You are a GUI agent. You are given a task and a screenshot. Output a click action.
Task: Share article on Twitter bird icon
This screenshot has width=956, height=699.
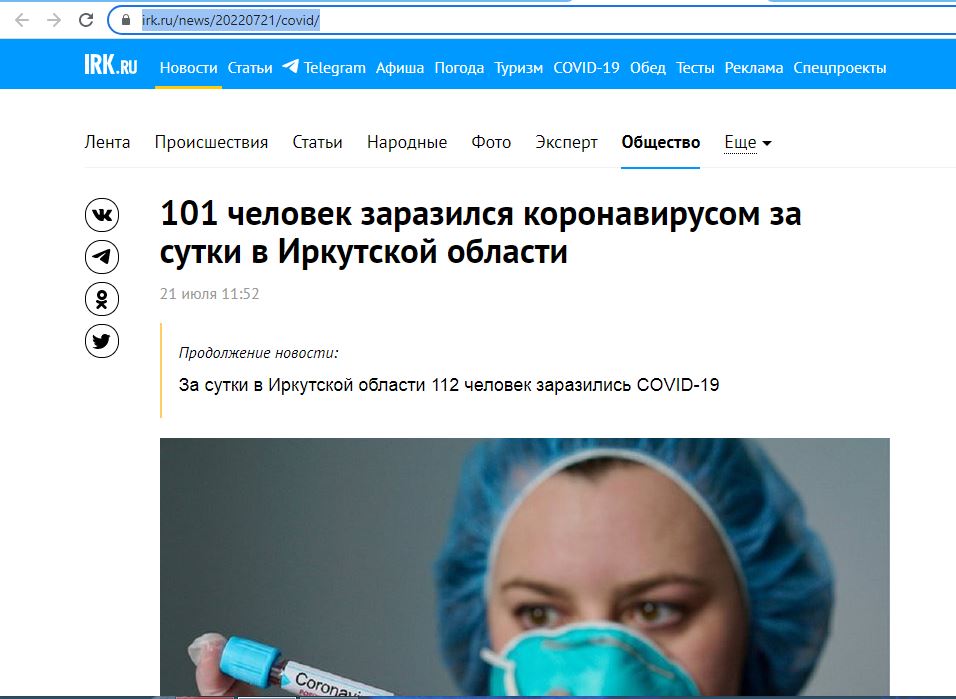(x=102, y=341)
